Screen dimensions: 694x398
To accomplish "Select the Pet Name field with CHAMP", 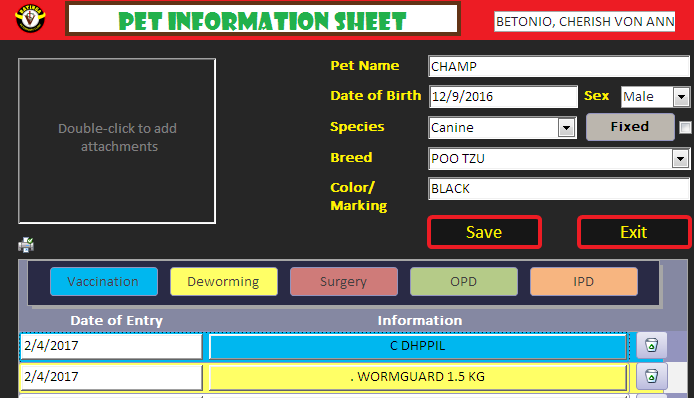I will click(x=559, y=66).
